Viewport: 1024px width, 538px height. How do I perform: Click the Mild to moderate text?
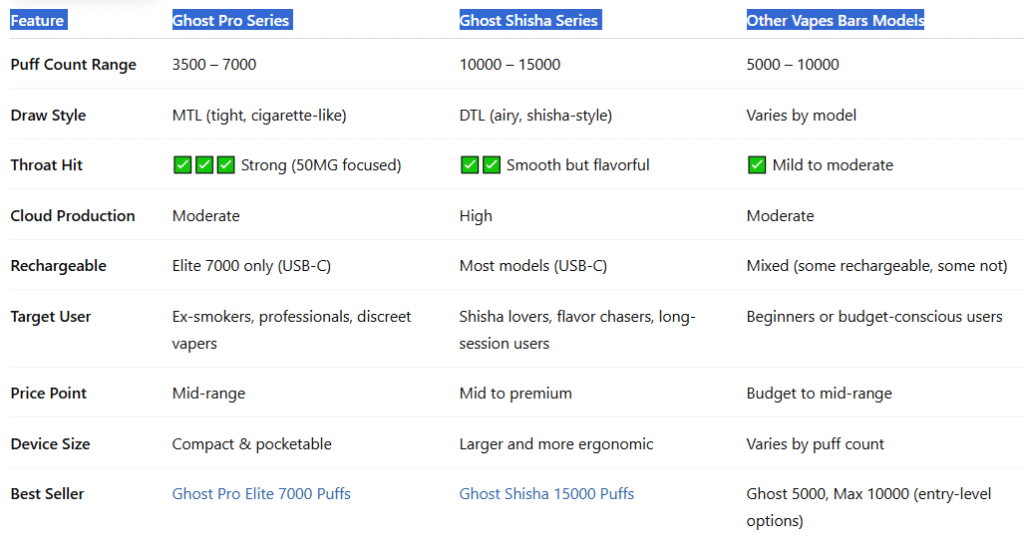point(833,165)
